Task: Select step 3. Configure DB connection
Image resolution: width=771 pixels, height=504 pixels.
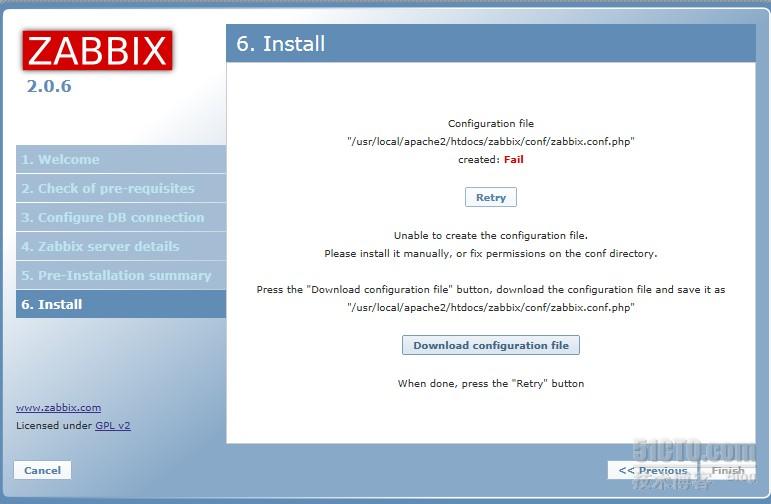Action: click(121, 217)
